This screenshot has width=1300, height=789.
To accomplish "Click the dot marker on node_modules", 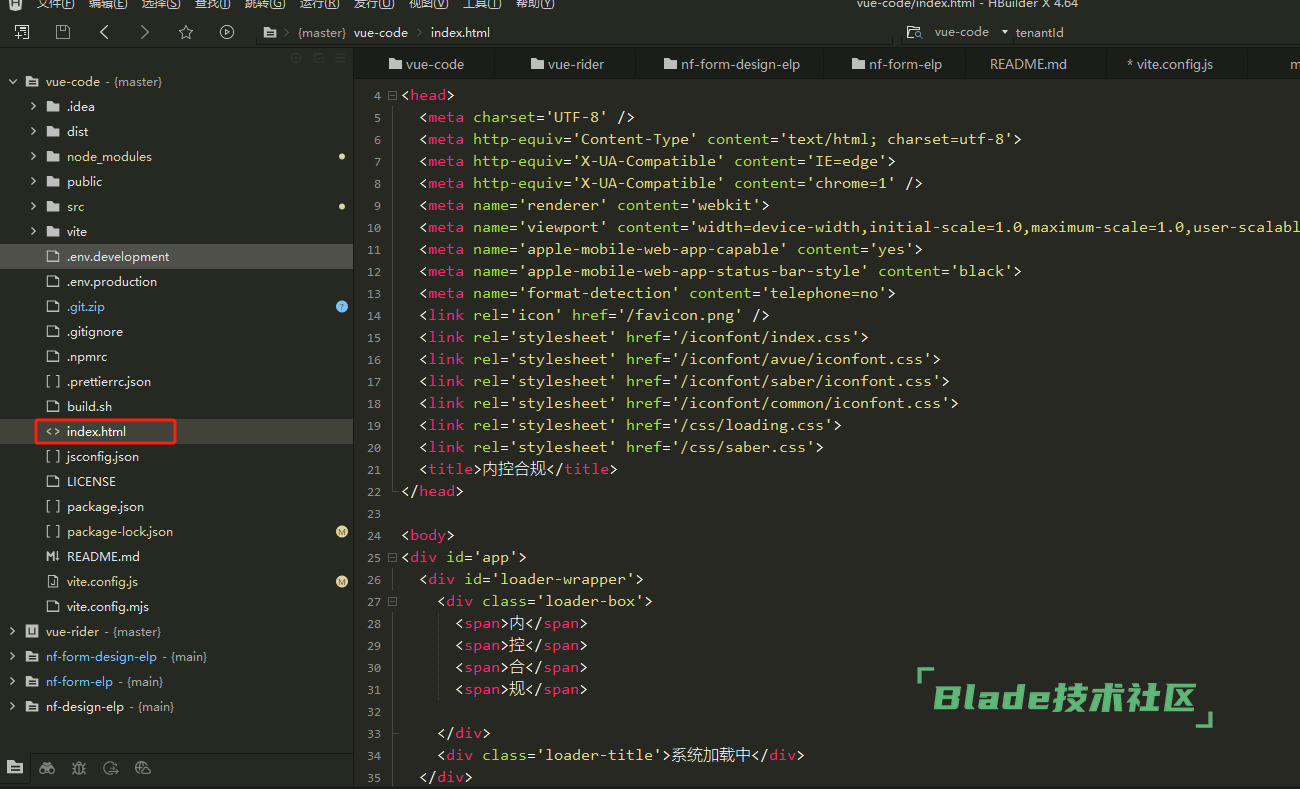I will tap(342, 157).
